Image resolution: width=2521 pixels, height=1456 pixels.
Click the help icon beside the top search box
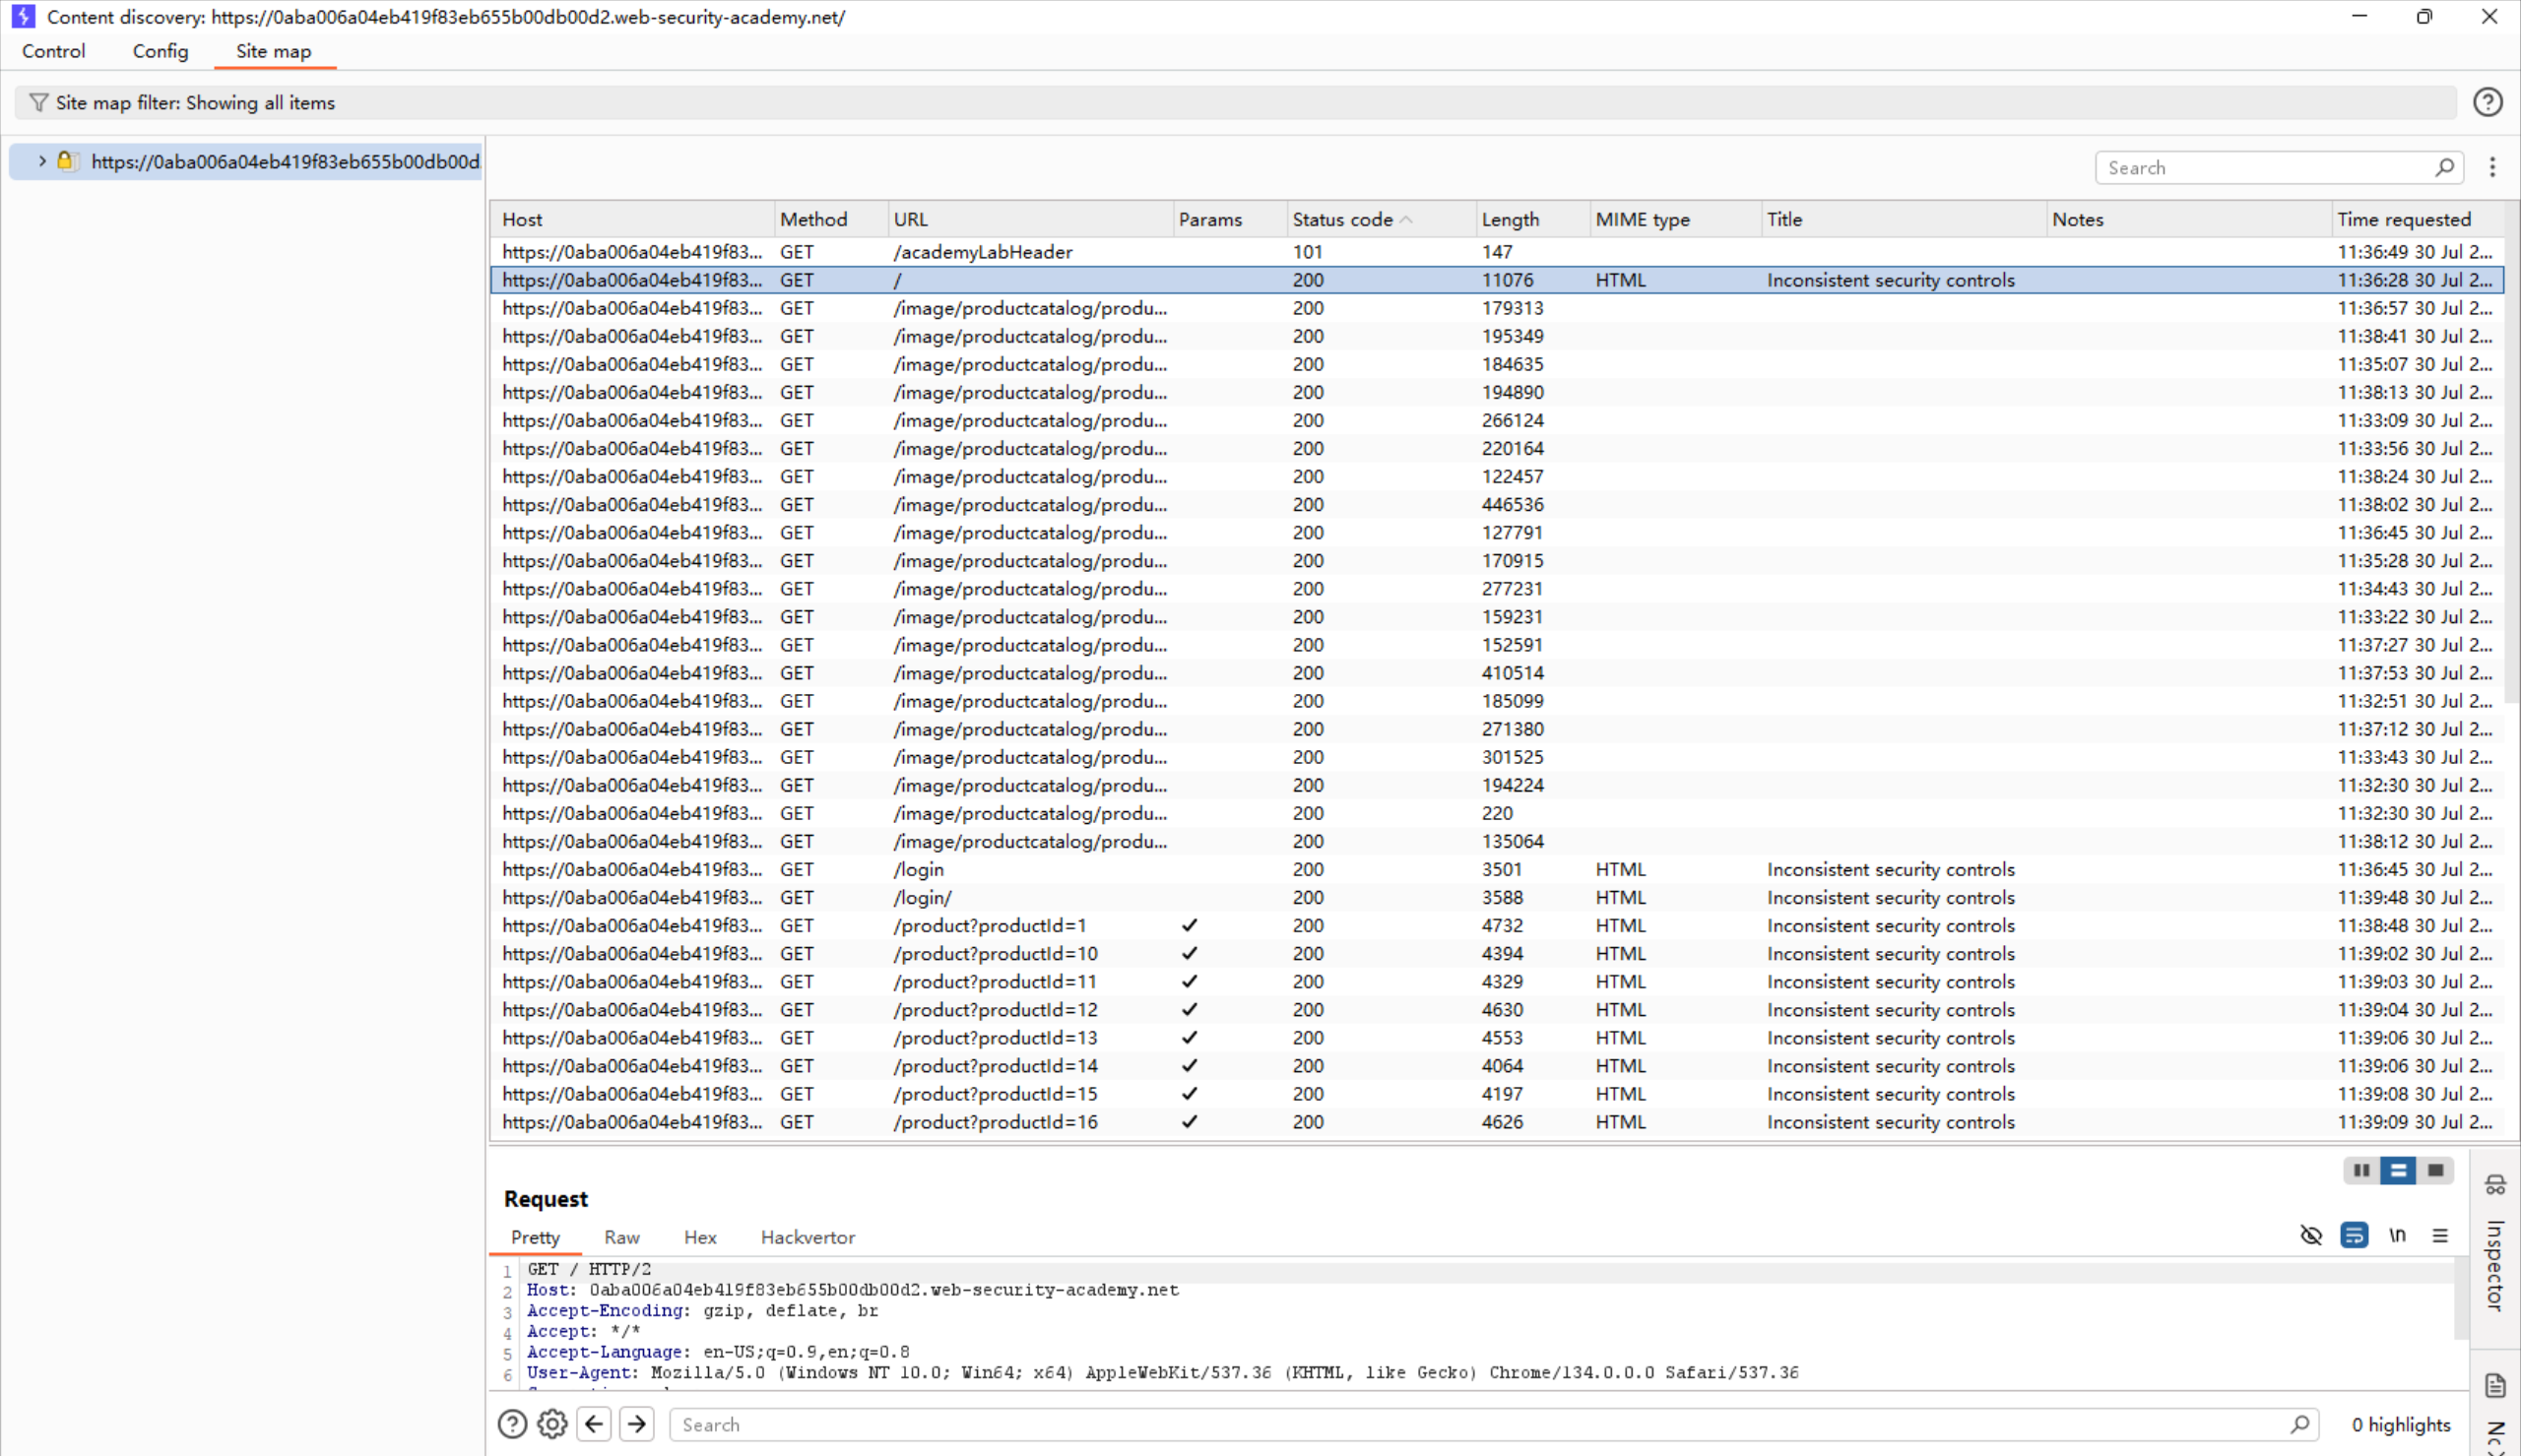(2488, 102)
